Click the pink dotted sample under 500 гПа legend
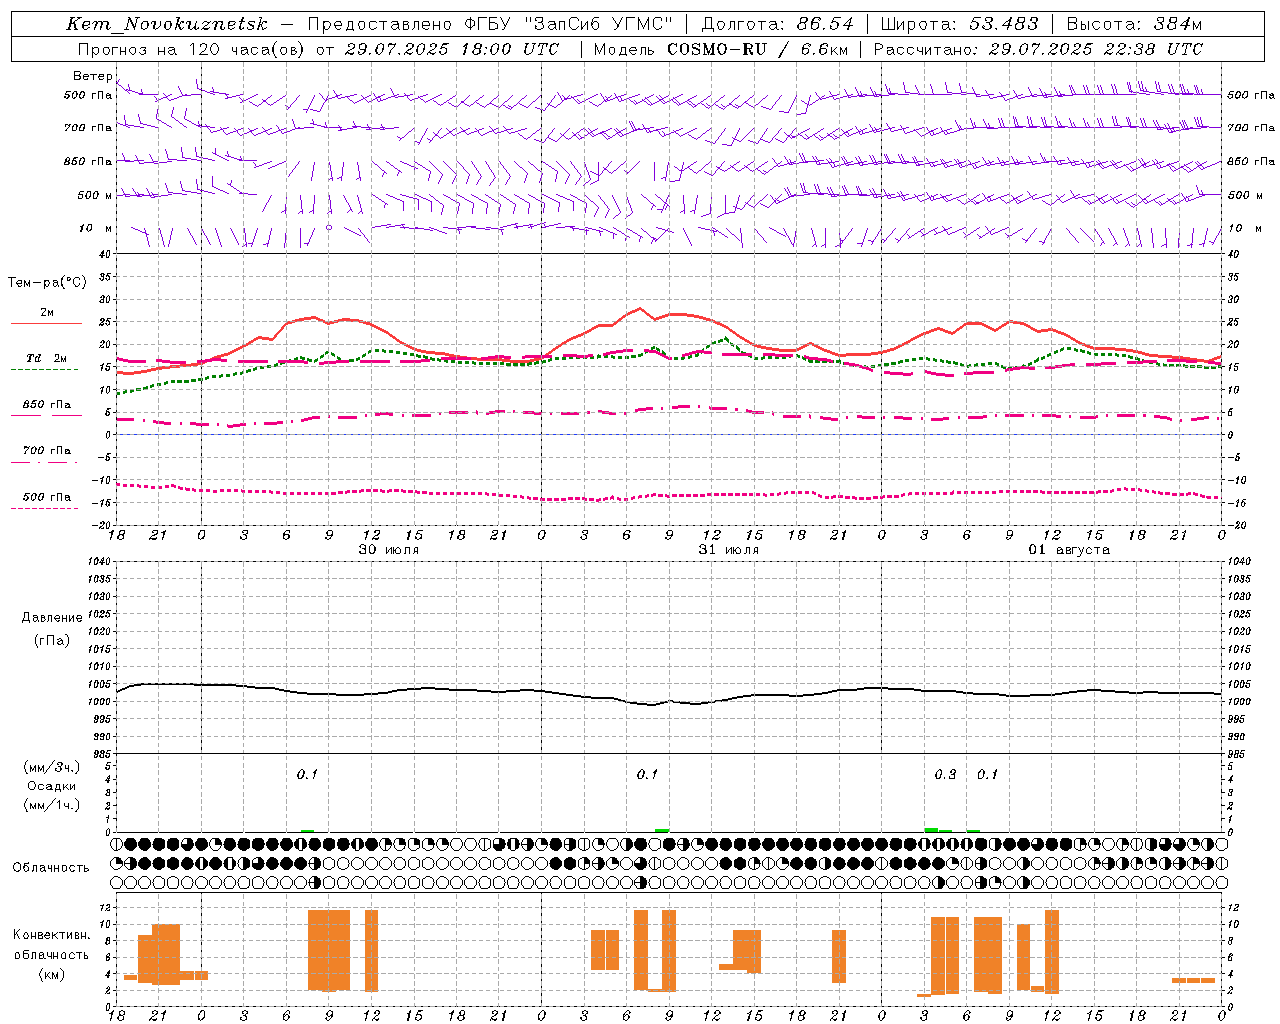This screenshot has width=1280, height=1024. coord(44,509)
